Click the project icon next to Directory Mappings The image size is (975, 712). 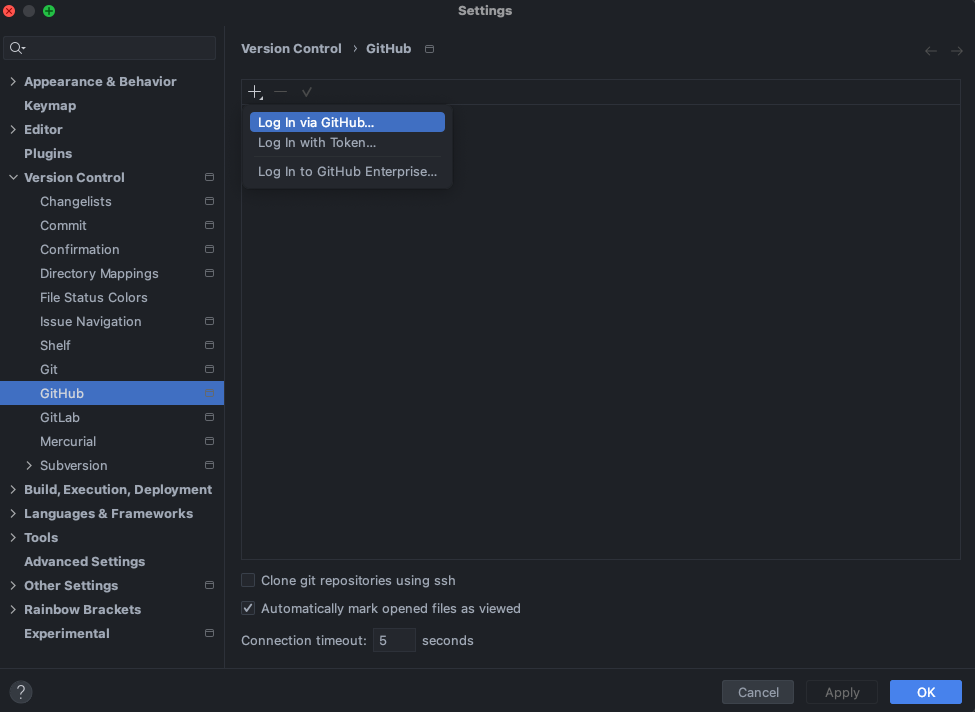pyautogui.click(x=210, y=273)
